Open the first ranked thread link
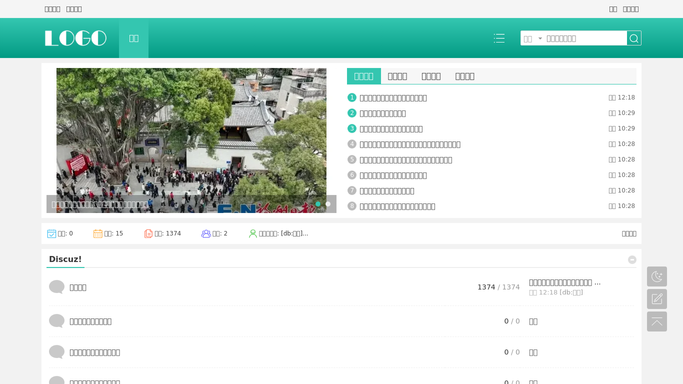 pos(393,98)
